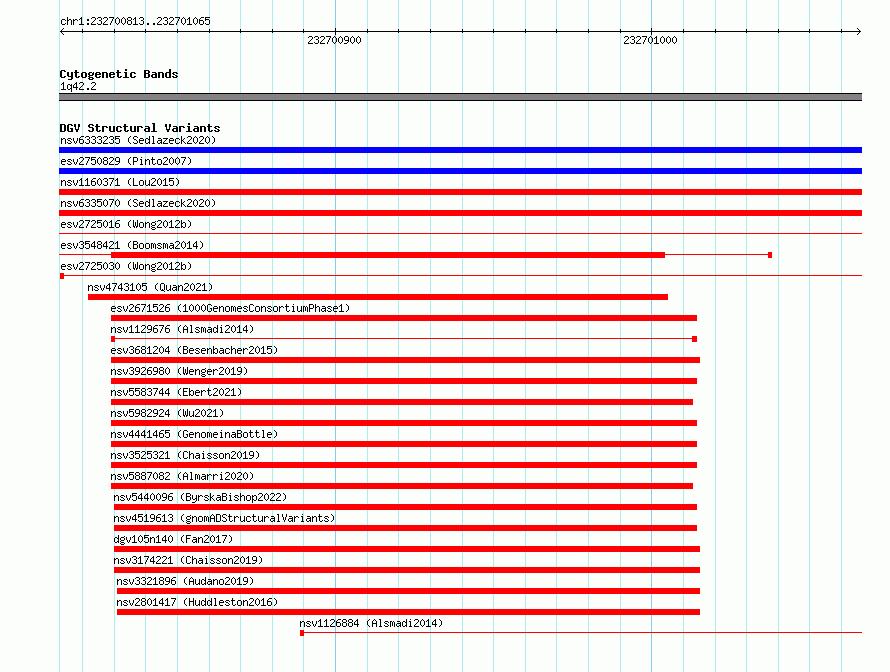Image resolution: width=890 pixels, height=672 pixels.
Task: Open nsv5887082 (Almarri2020) label
Action: pos(182,476)
